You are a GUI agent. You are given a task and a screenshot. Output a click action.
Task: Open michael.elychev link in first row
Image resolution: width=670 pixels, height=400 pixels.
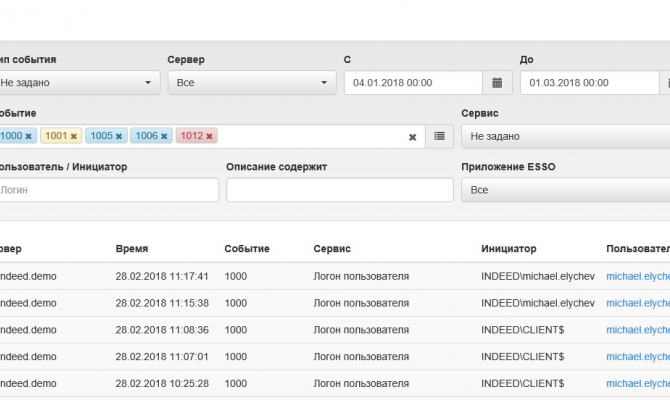click(639, 276)
